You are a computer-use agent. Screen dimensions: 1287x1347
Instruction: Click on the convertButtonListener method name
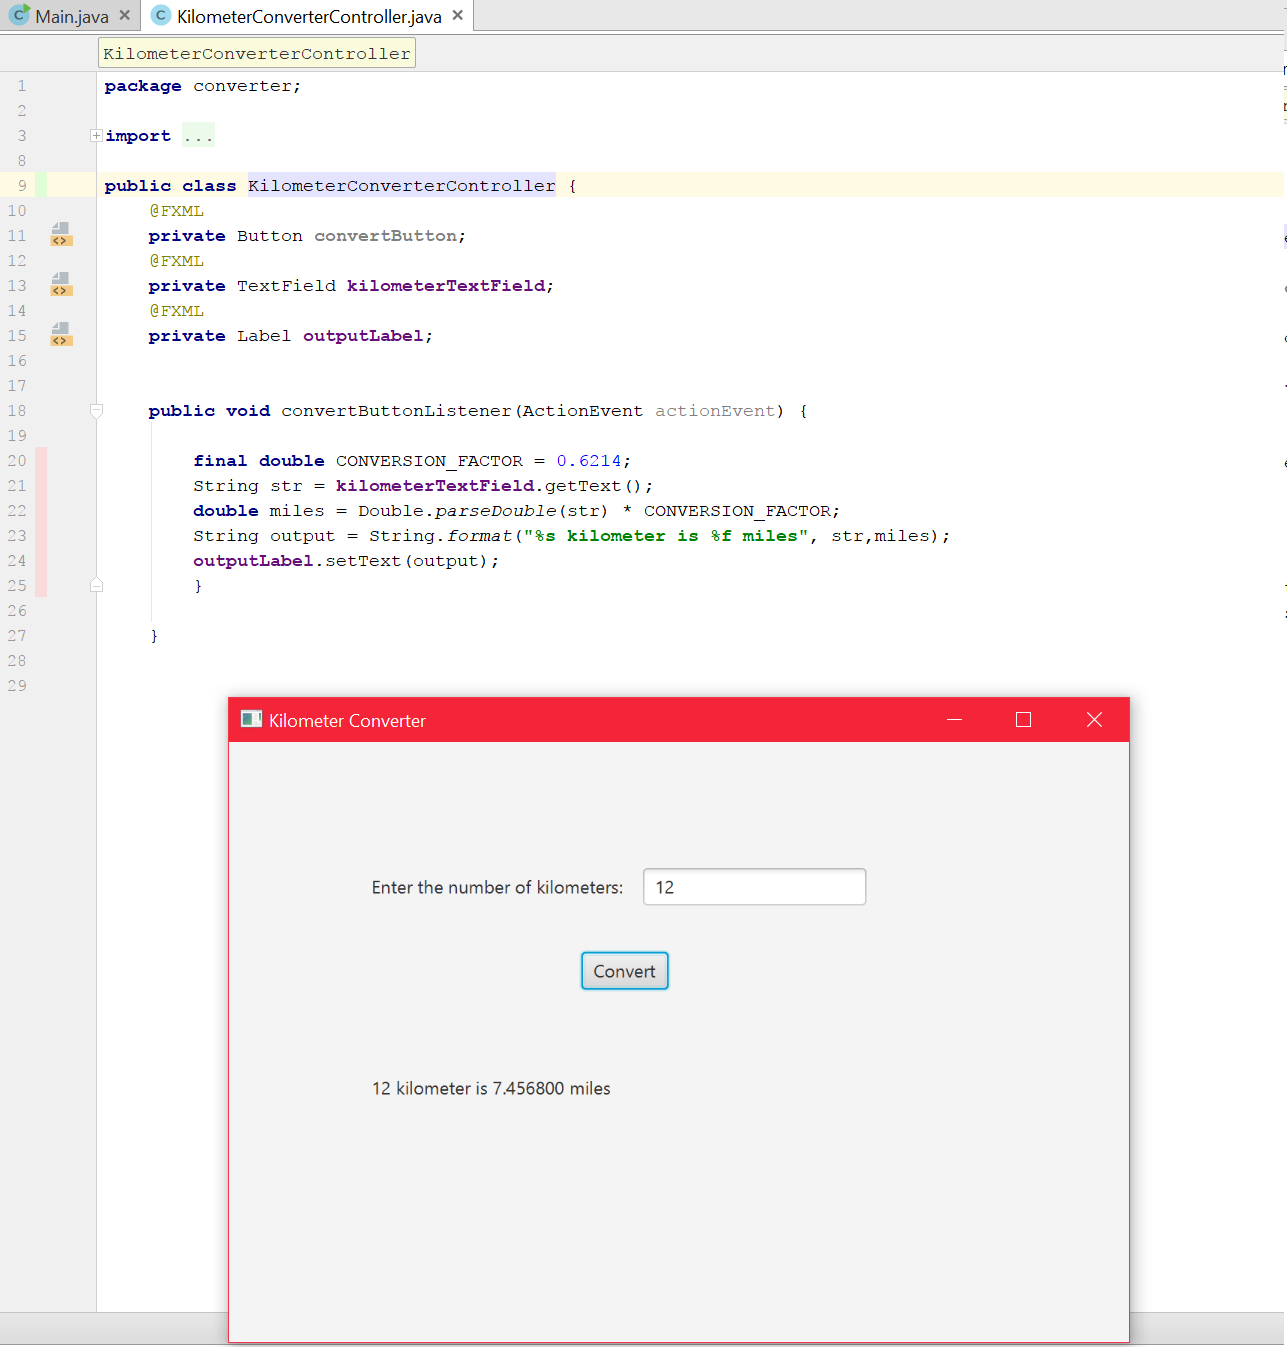pos(396,411)
